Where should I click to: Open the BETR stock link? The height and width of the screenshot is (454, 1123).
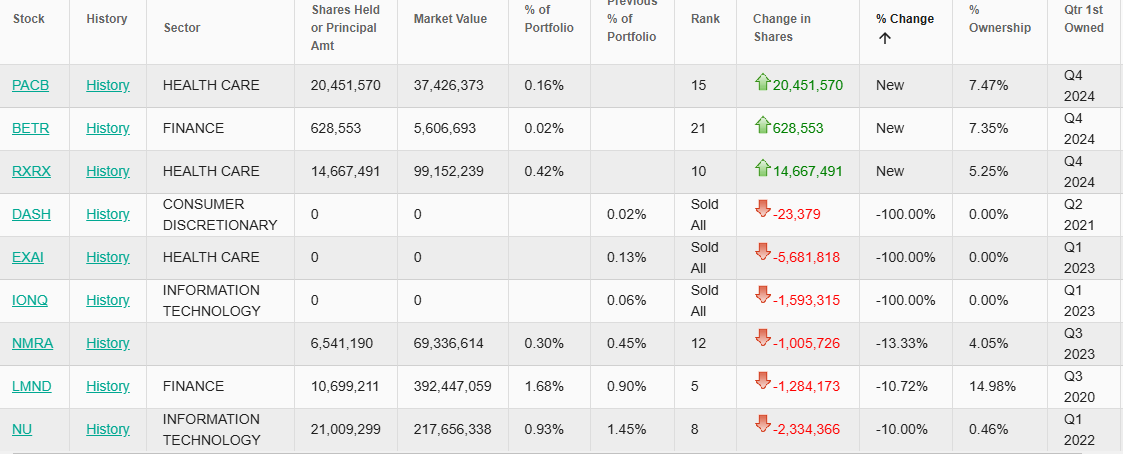pos(31,128)
